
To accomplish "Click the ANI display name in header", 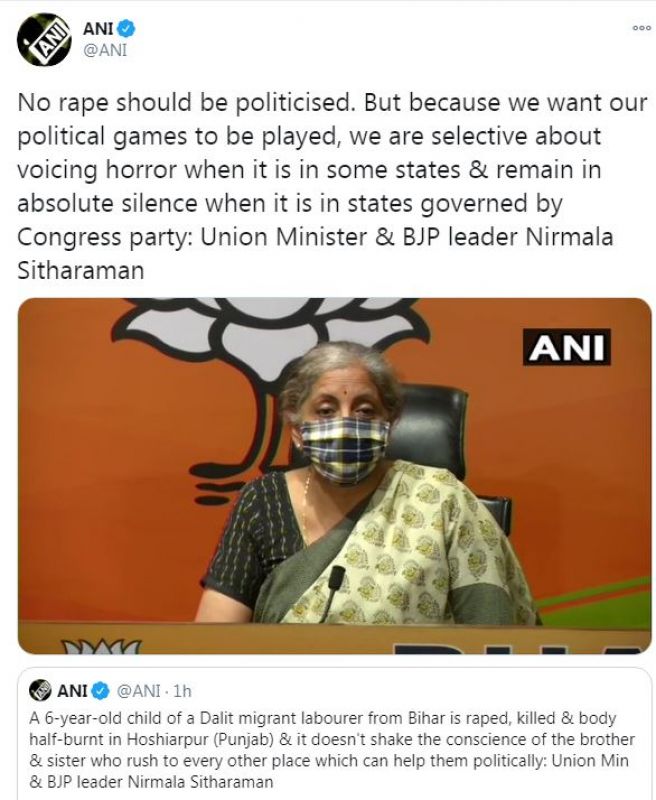I will 98,29.
